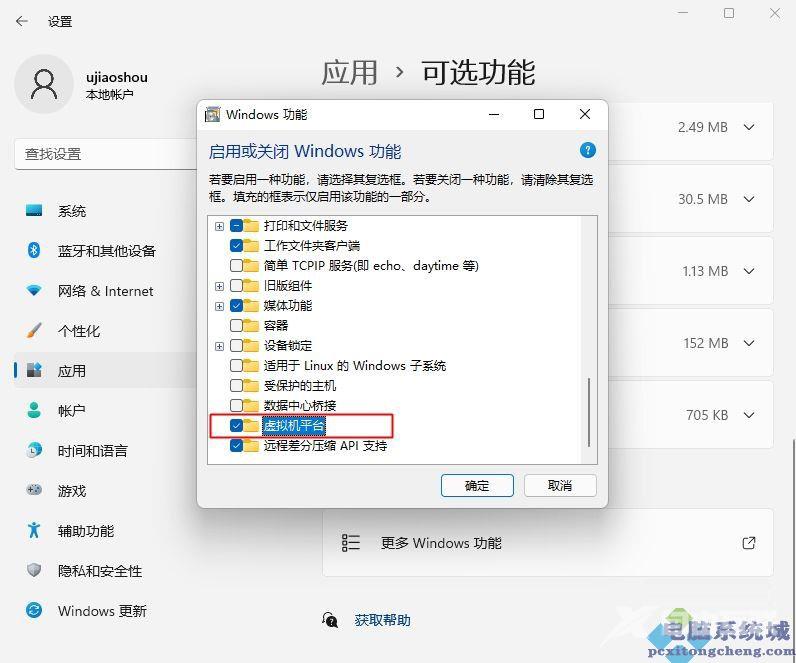Check the 设备锁定 checkbox
796x663 pixels.
[x=236, y=346]
